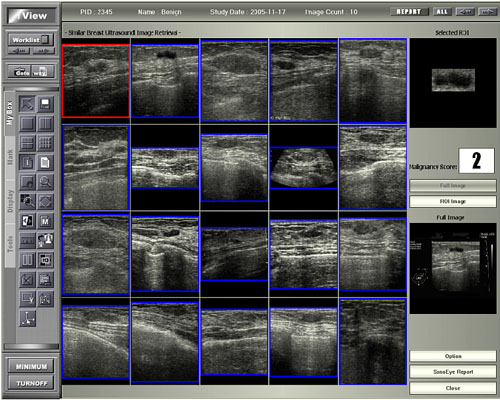Viewport: 500px width, 400px height.
Task: Click the magnifier zoom tool
Action: (x=45, y=182)
